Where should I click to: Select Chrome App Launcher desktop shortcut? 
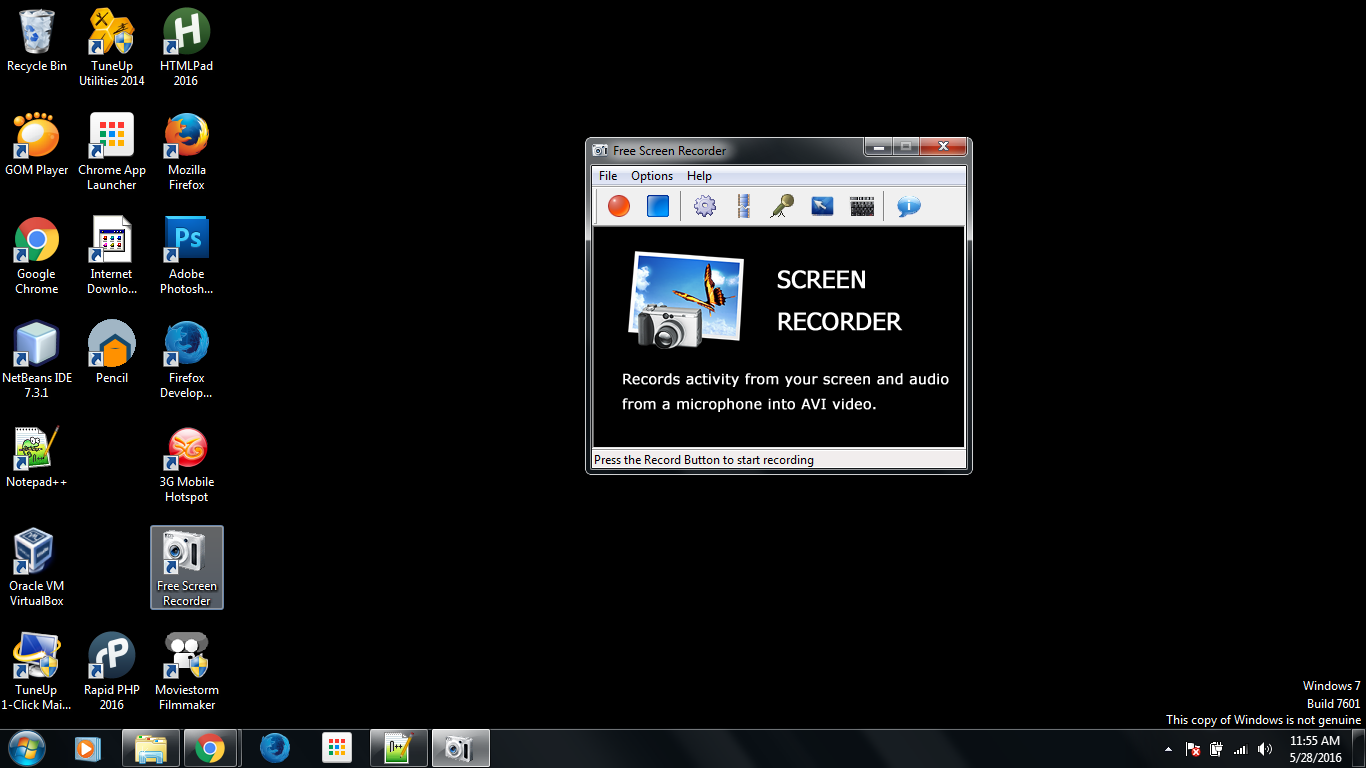(x=112, y=151)
